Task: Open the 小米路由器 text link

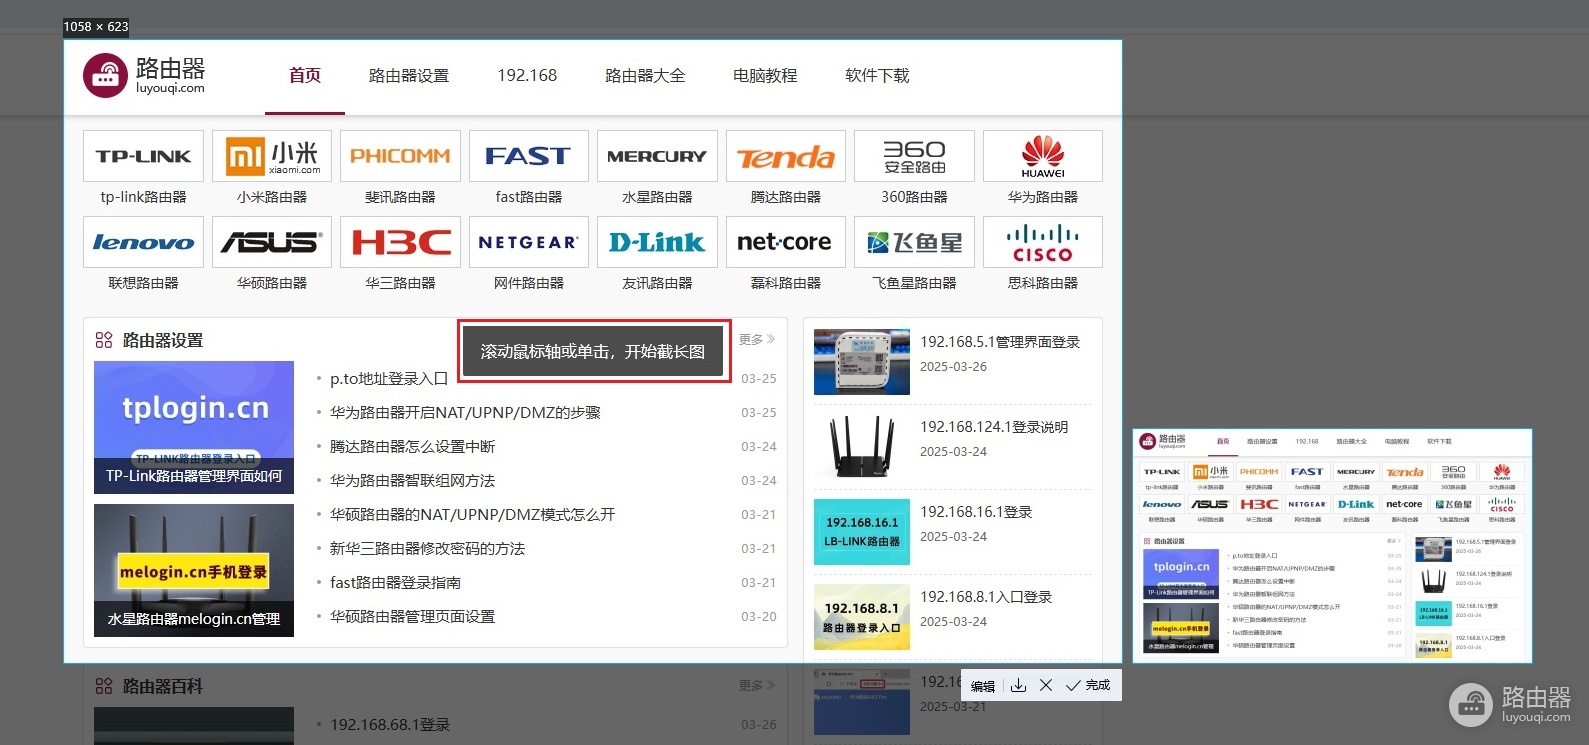Action: click(x=272, y=197)
